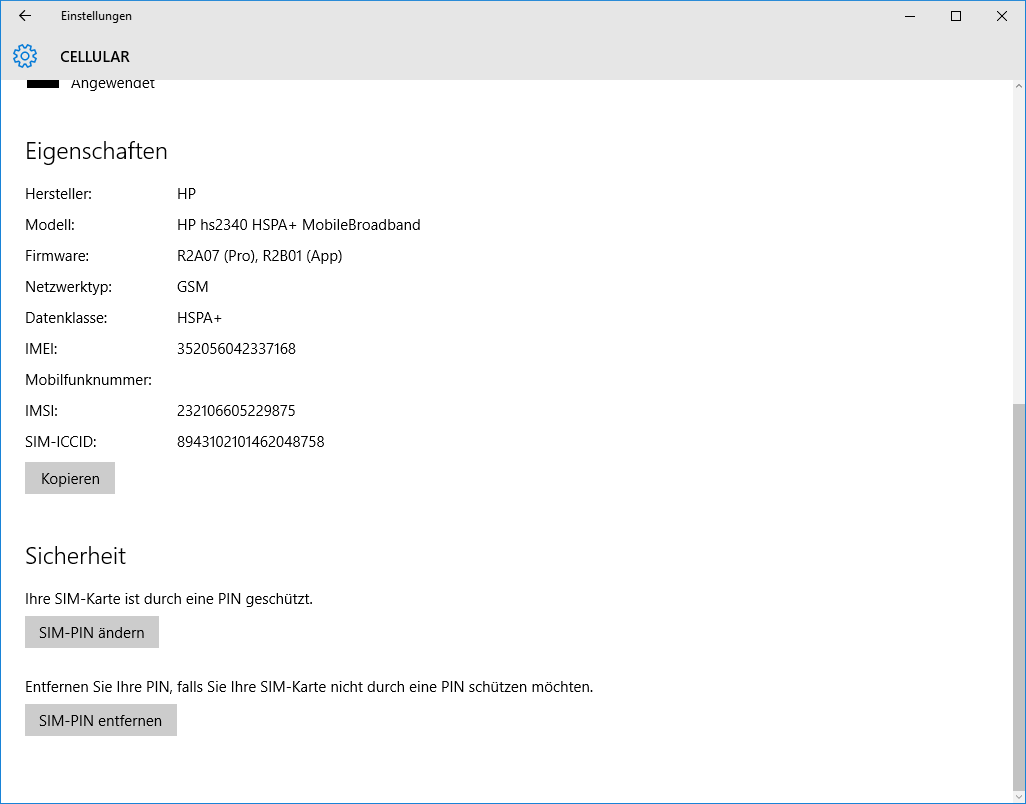Click the Datenklasse label
This screenshot has width=1026, height=804.
[x=66, y=318]
